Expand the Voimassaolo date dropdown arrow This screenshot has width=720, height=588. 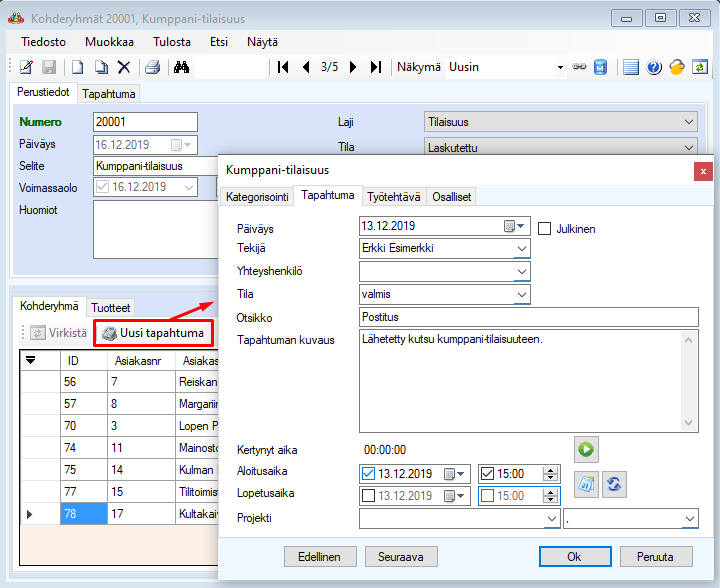click(189, 187)
